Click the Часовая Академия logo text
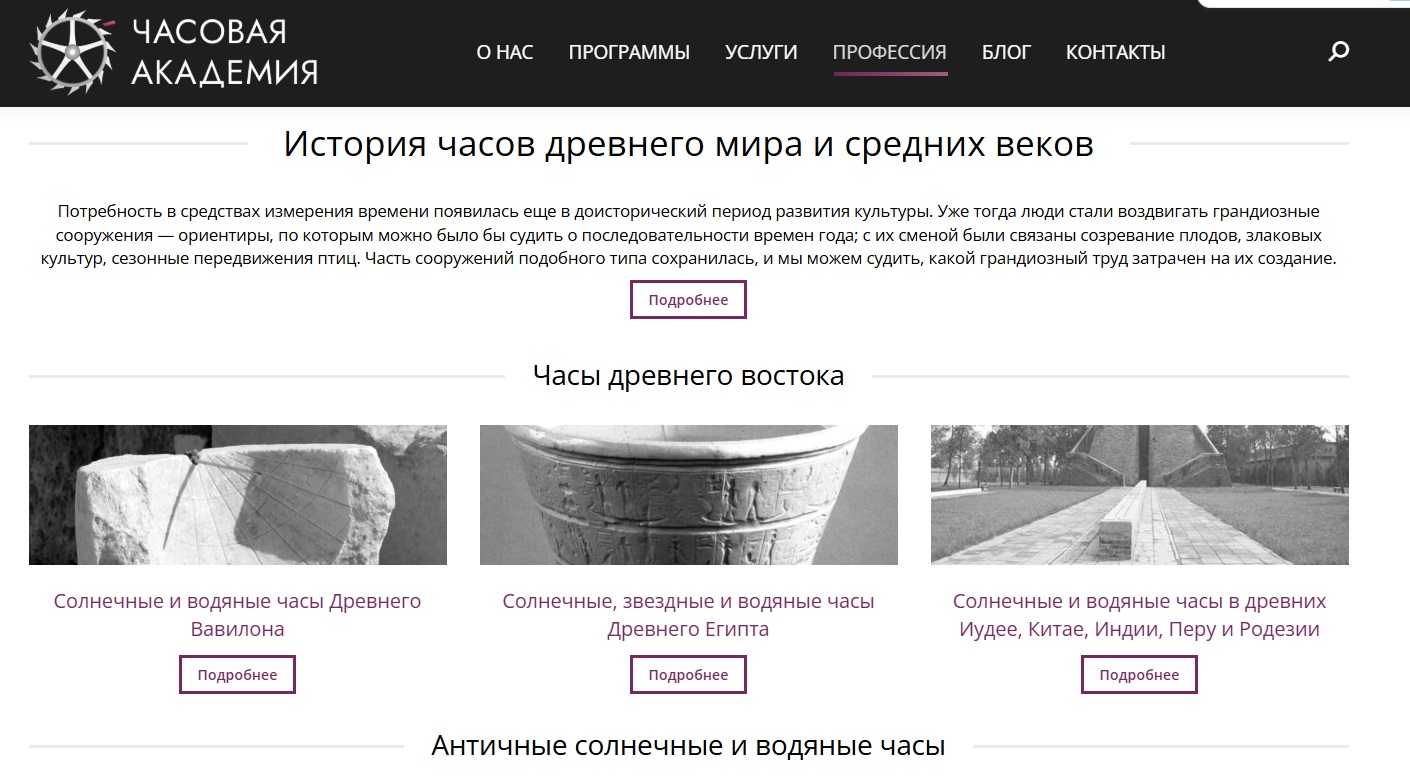The height and width of the screenshot is (783, 1410). [224, 52]
